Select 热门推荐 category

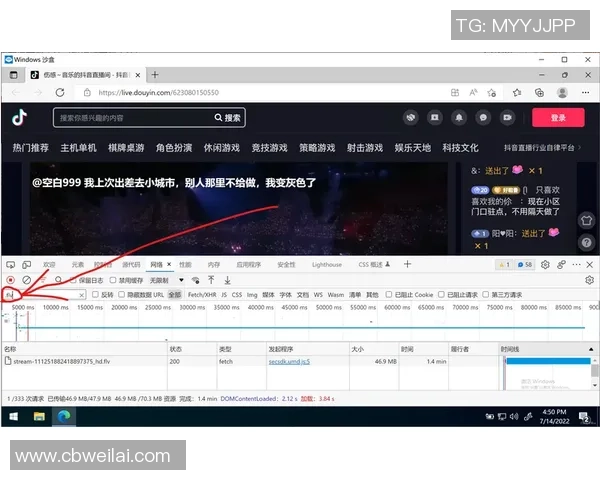tap(31, 148)
